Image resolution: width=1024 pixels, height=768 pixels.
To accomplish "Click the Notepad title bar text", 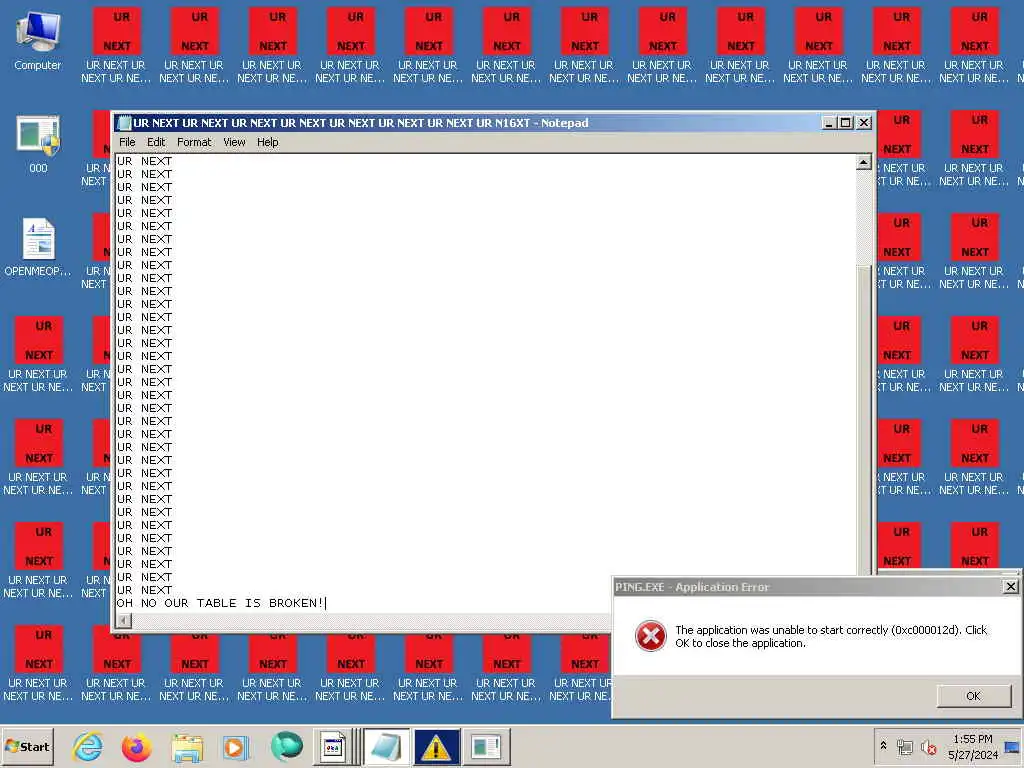I will (360, 123).
